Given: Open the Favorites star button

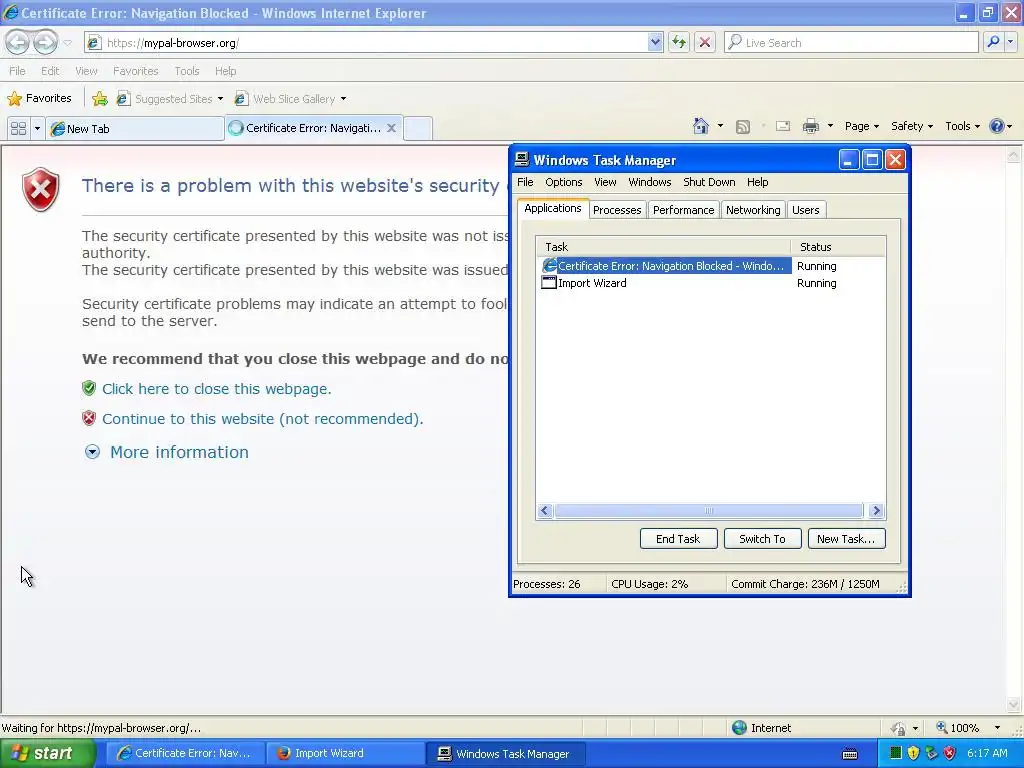Looking at the screenshot, I should click(x=39, y=99).
